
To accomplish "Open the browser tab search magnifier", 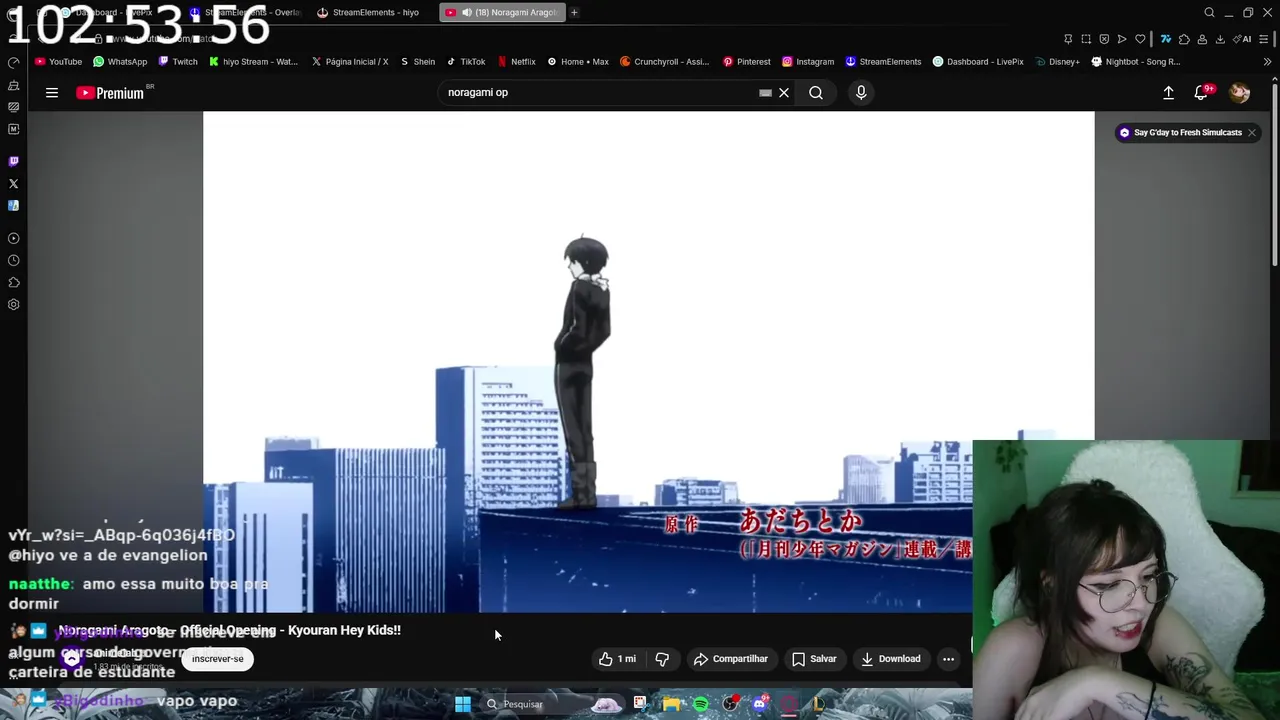I will [1209, 13].
